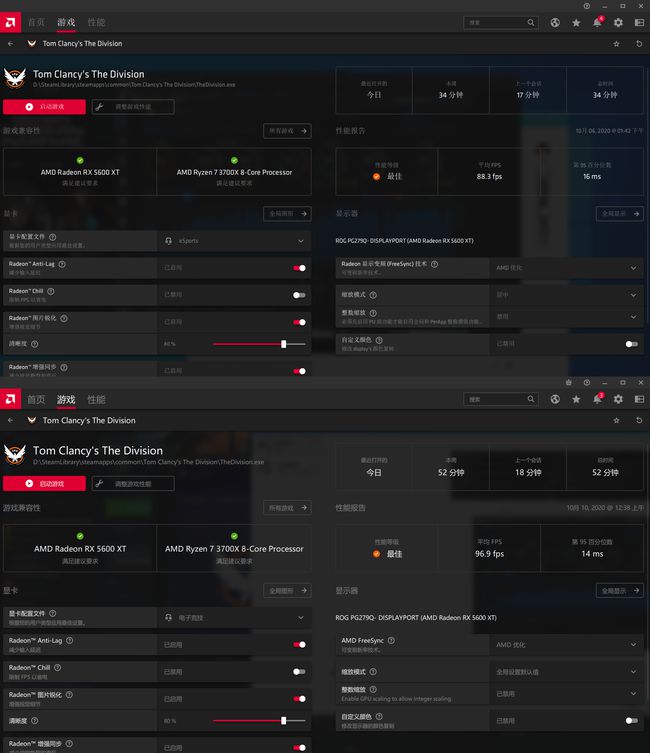Go back using arrow in lower window
The image size is (650, 753).
coord(11,420)
